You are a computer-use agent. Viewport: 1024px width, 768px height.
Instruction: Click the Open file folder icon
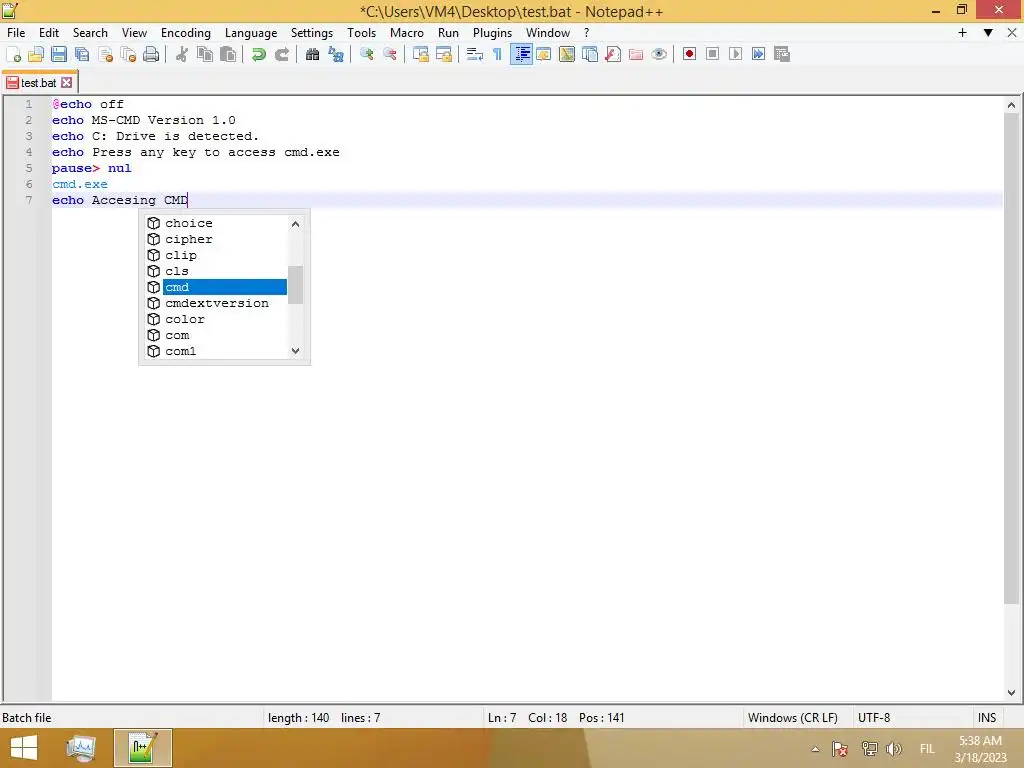[x=36, y=54]
